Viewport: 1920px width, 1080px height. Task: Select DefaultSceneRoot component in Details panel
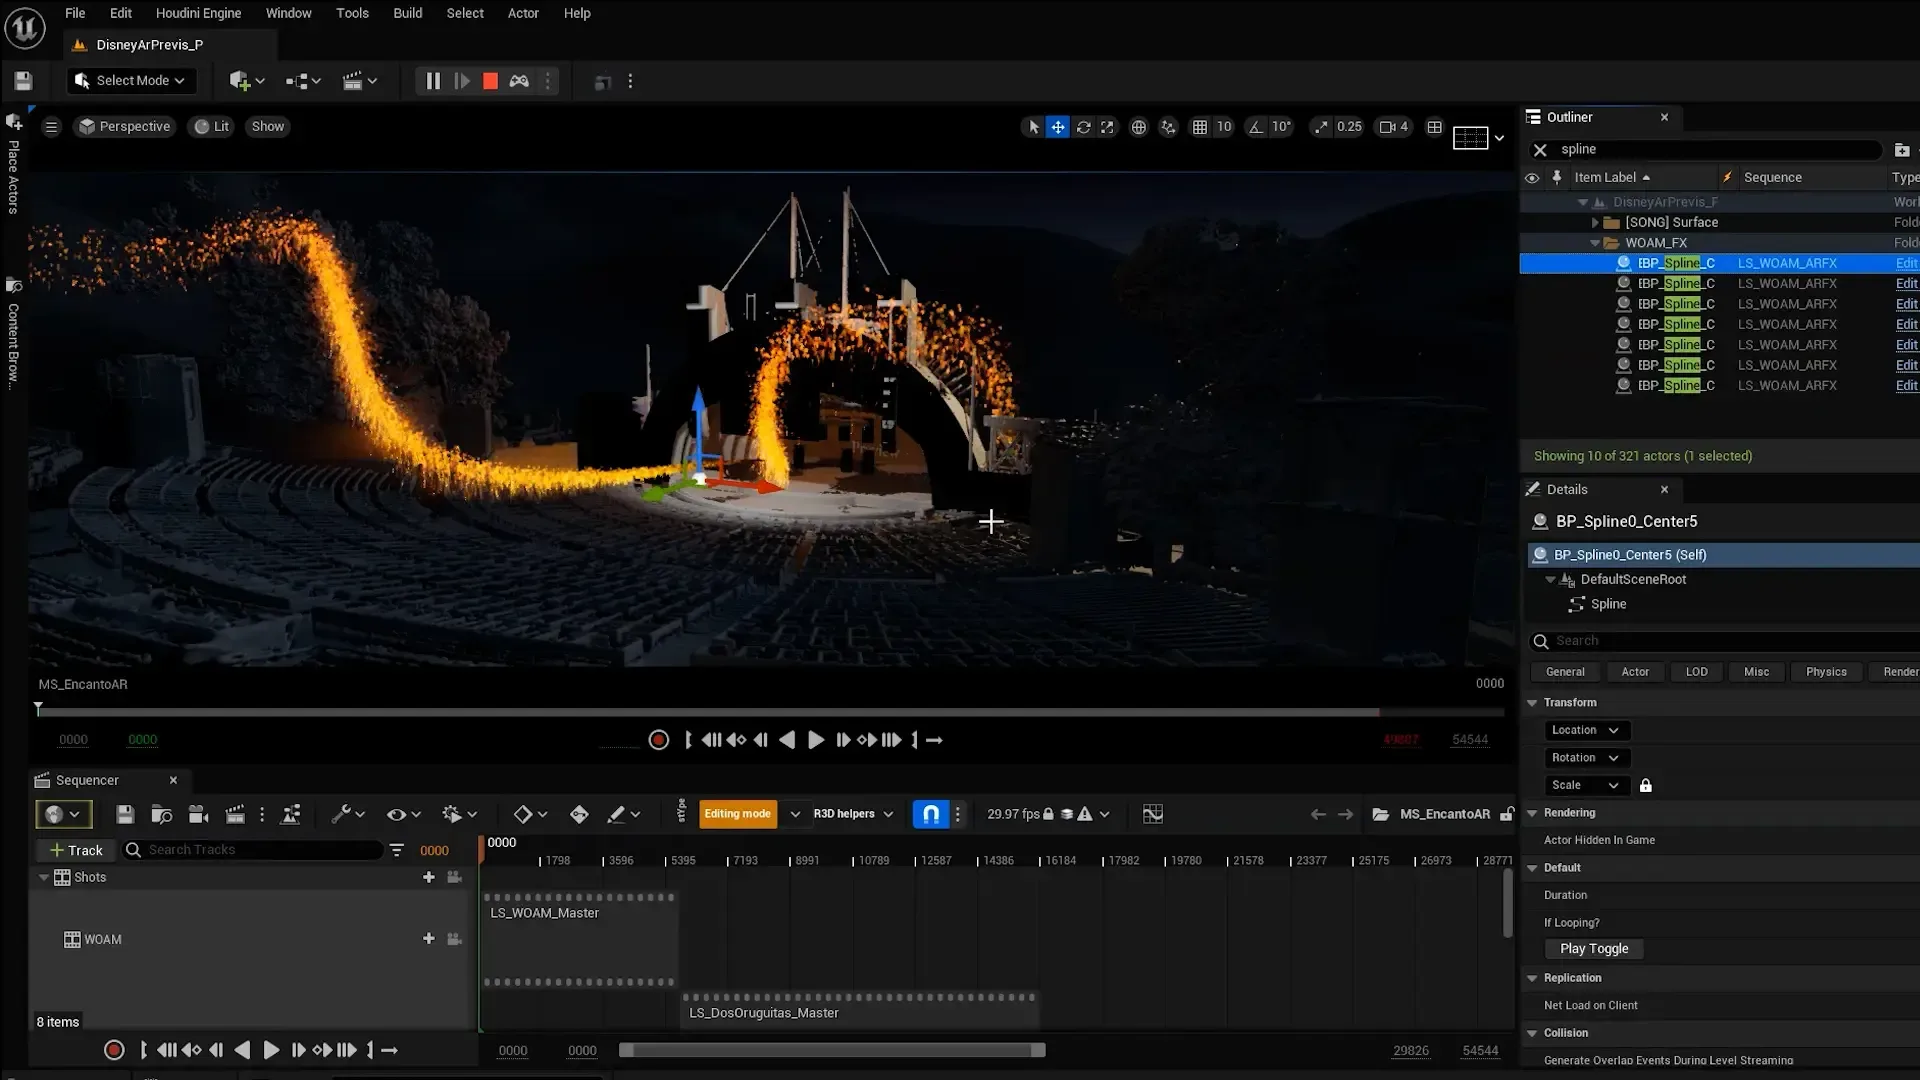click(x=1633, y=579)
